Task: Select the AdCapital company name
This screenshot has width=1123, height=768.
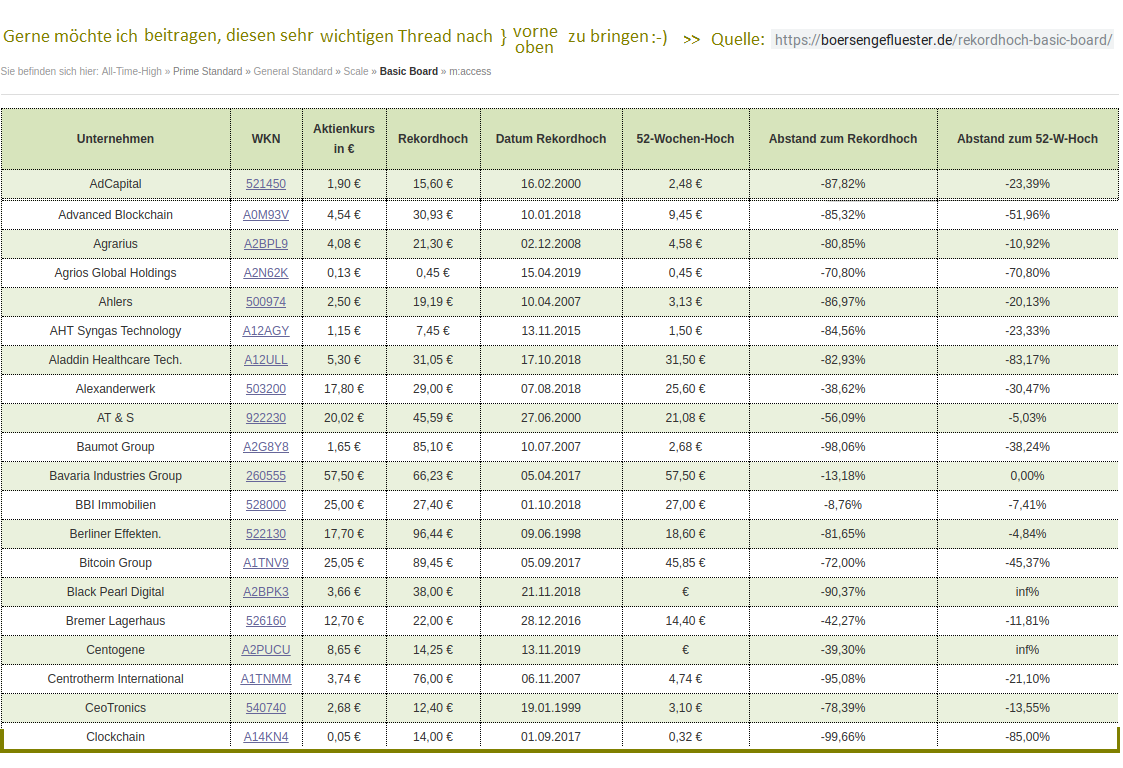Action: [x=115, y=184]
